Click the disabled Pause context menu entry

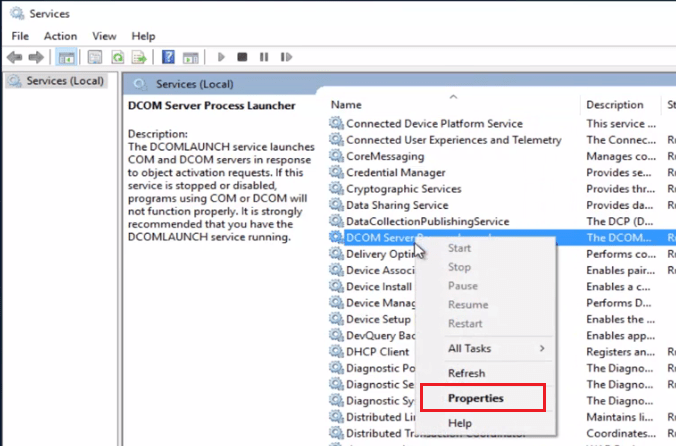485,286
